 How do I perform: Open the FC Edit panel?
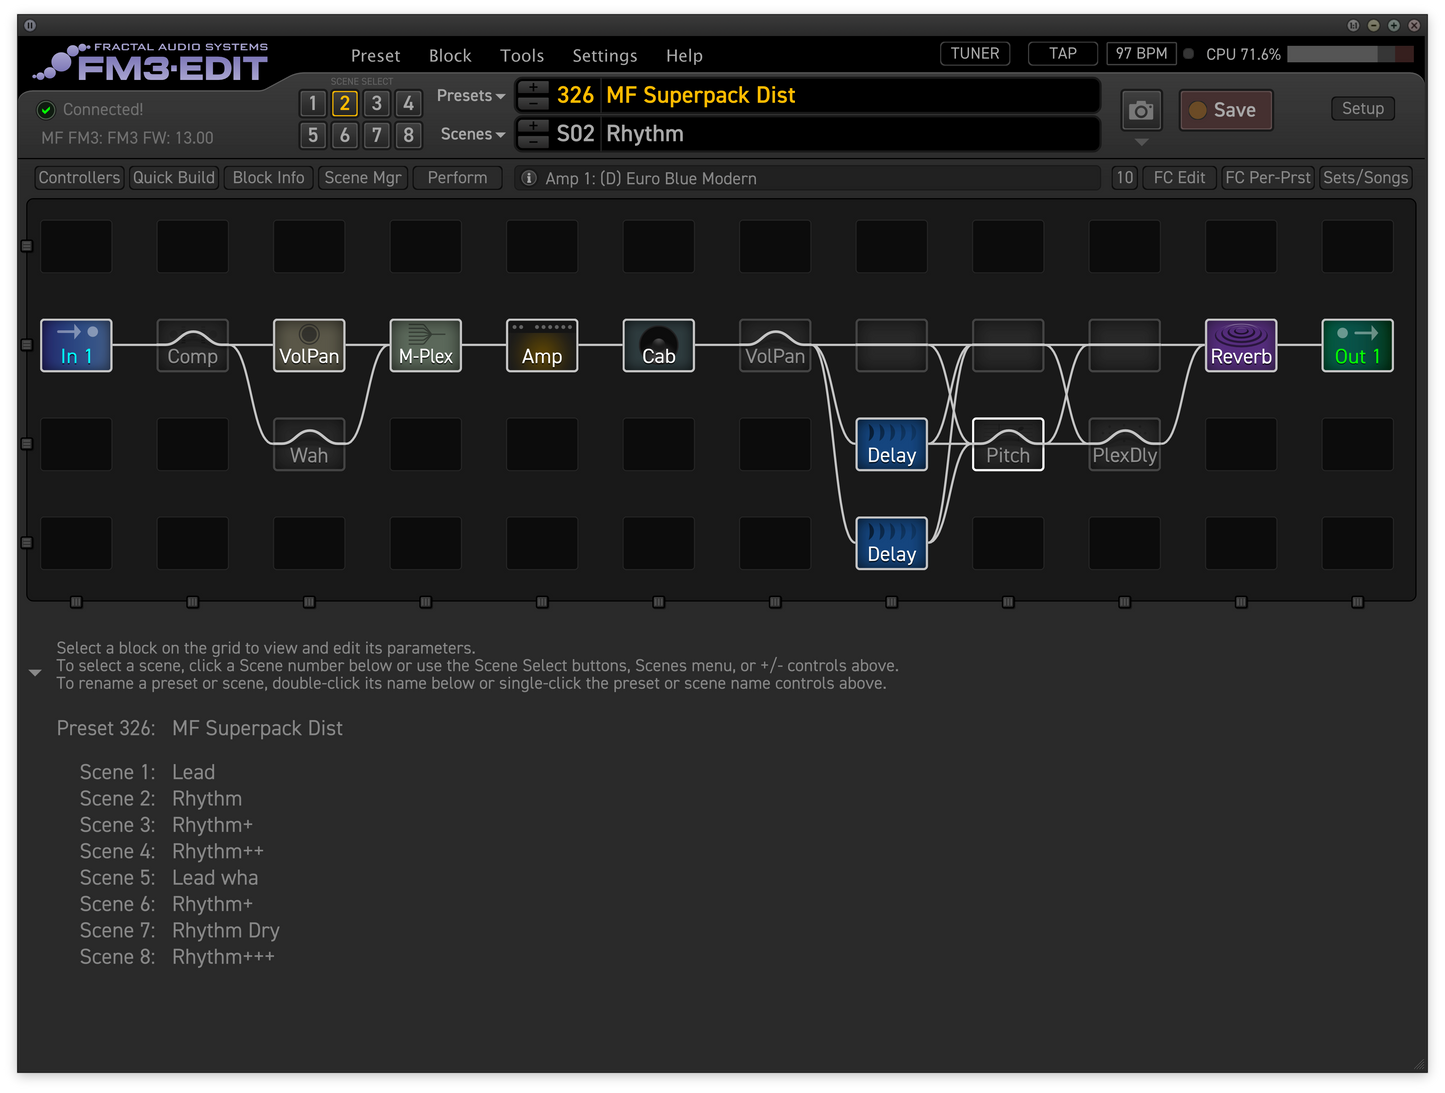(x=1180, y=178)
